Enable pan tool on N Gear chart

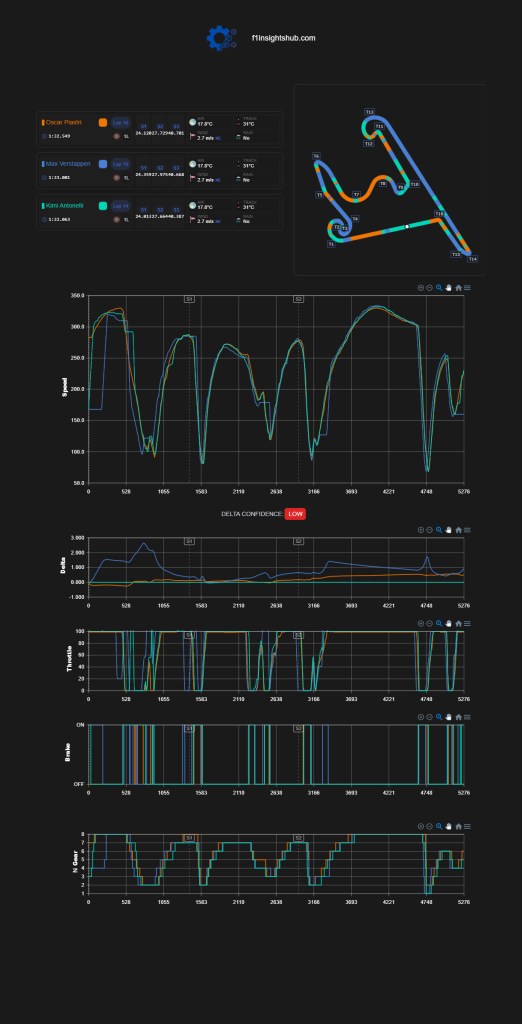pyautogui.click(x=449, y=826)
